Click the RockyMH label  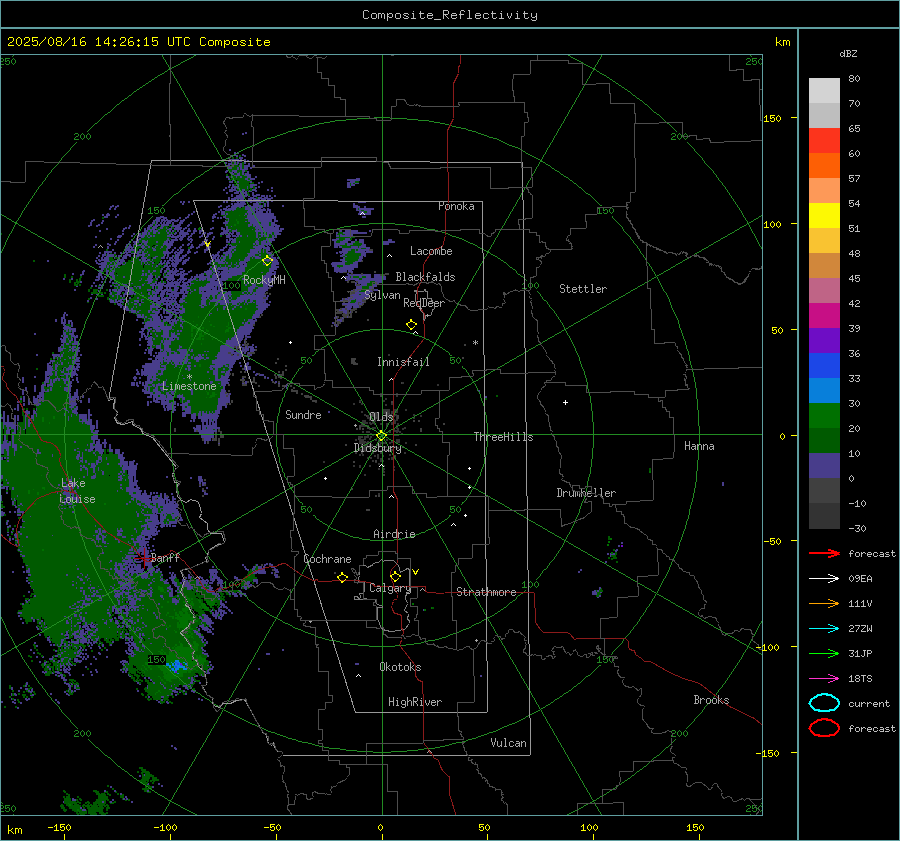264,280
